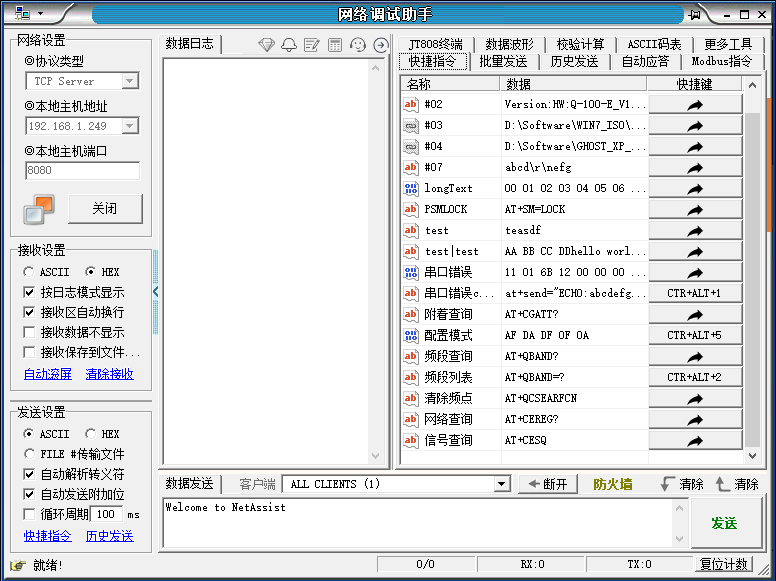Send the #07 shortcut command arrow
The image size is (776, 581).
695,168
